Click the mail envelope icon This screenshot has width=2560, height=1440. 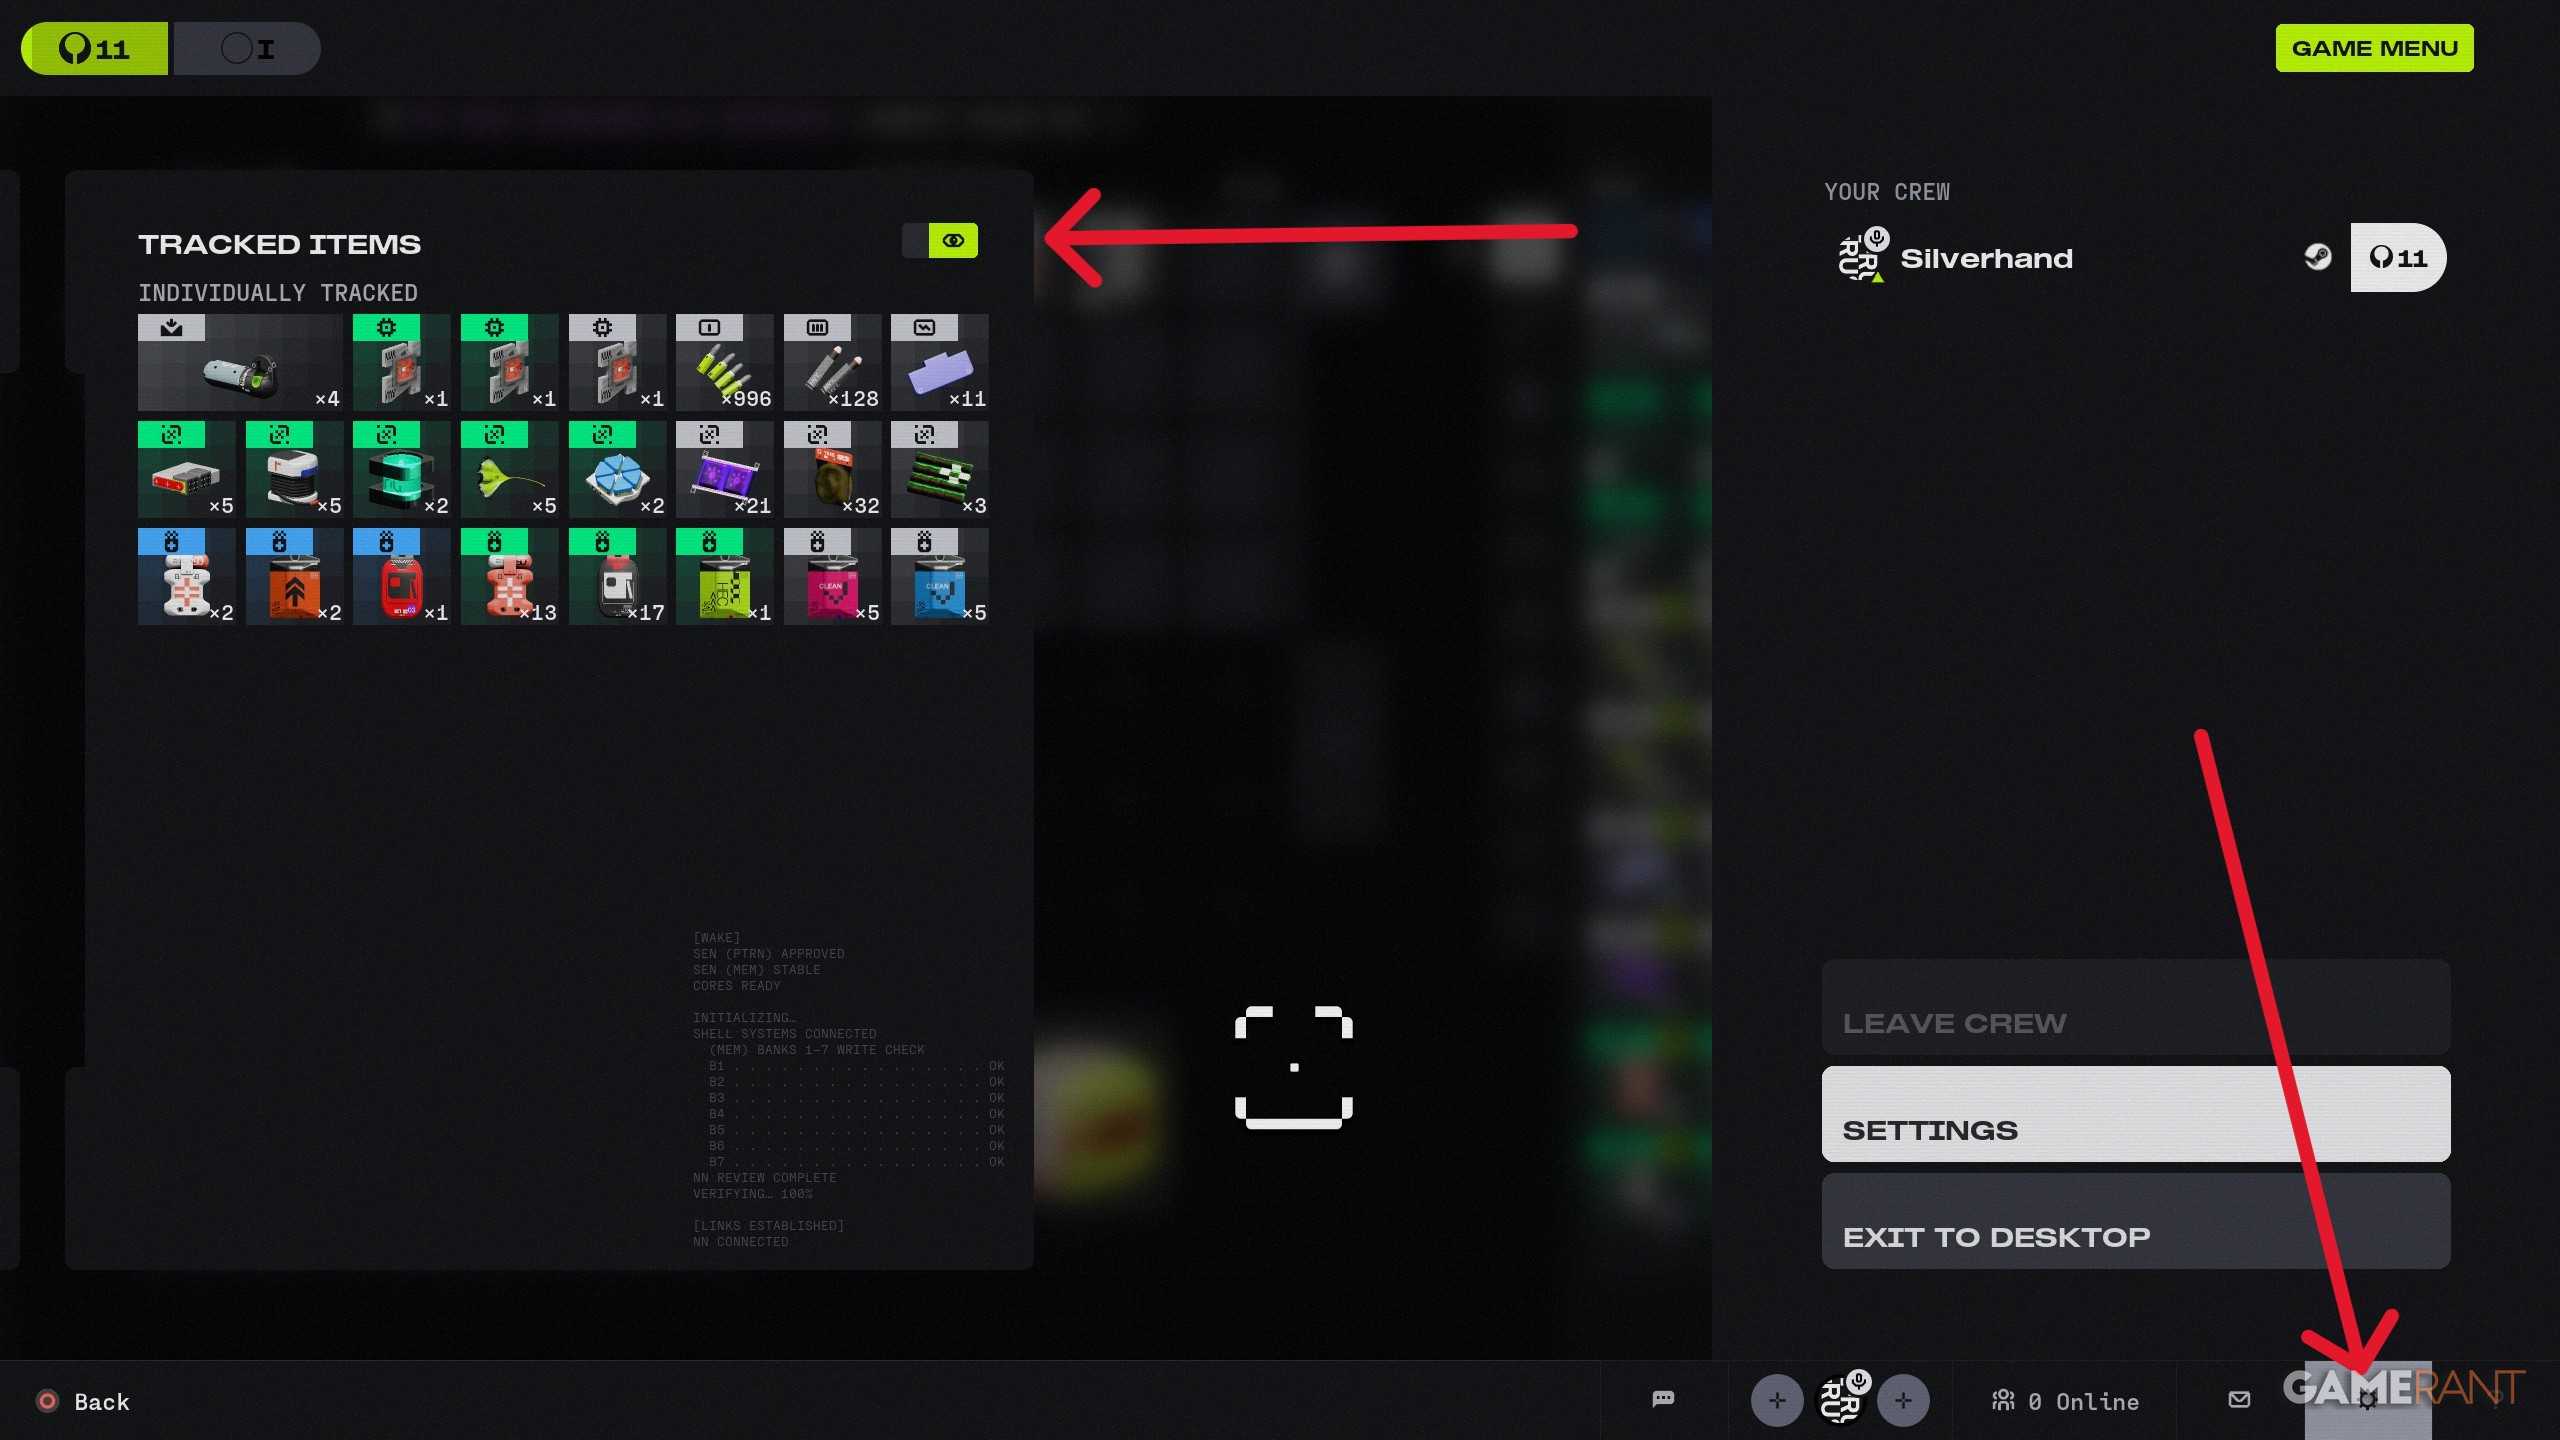click(2239, 1399)
